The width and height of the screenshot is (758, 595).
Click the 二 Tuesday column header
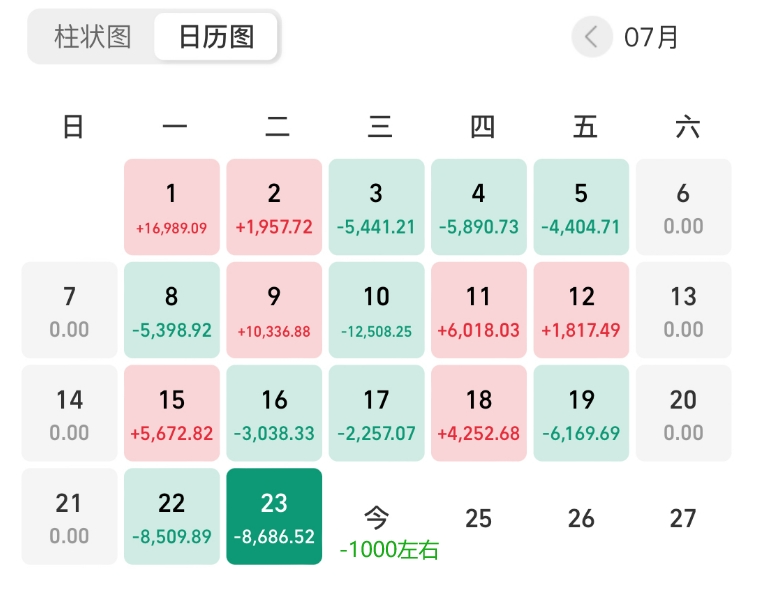277,127
